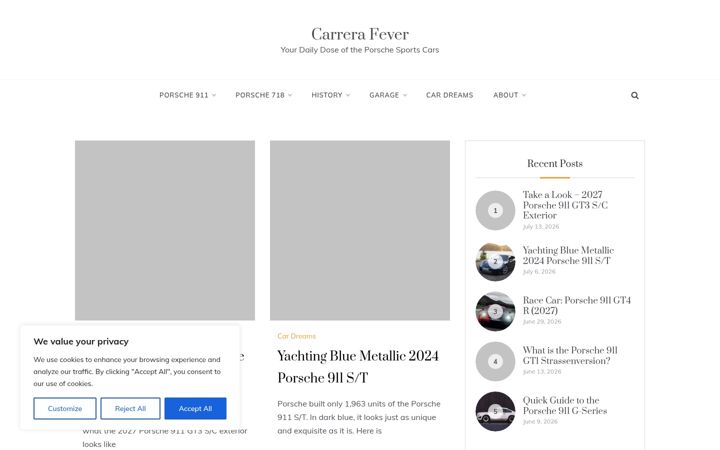Open the GARAGE menu item
The image size is (720, 450).
pyautogui.click(x=384, y=95)
